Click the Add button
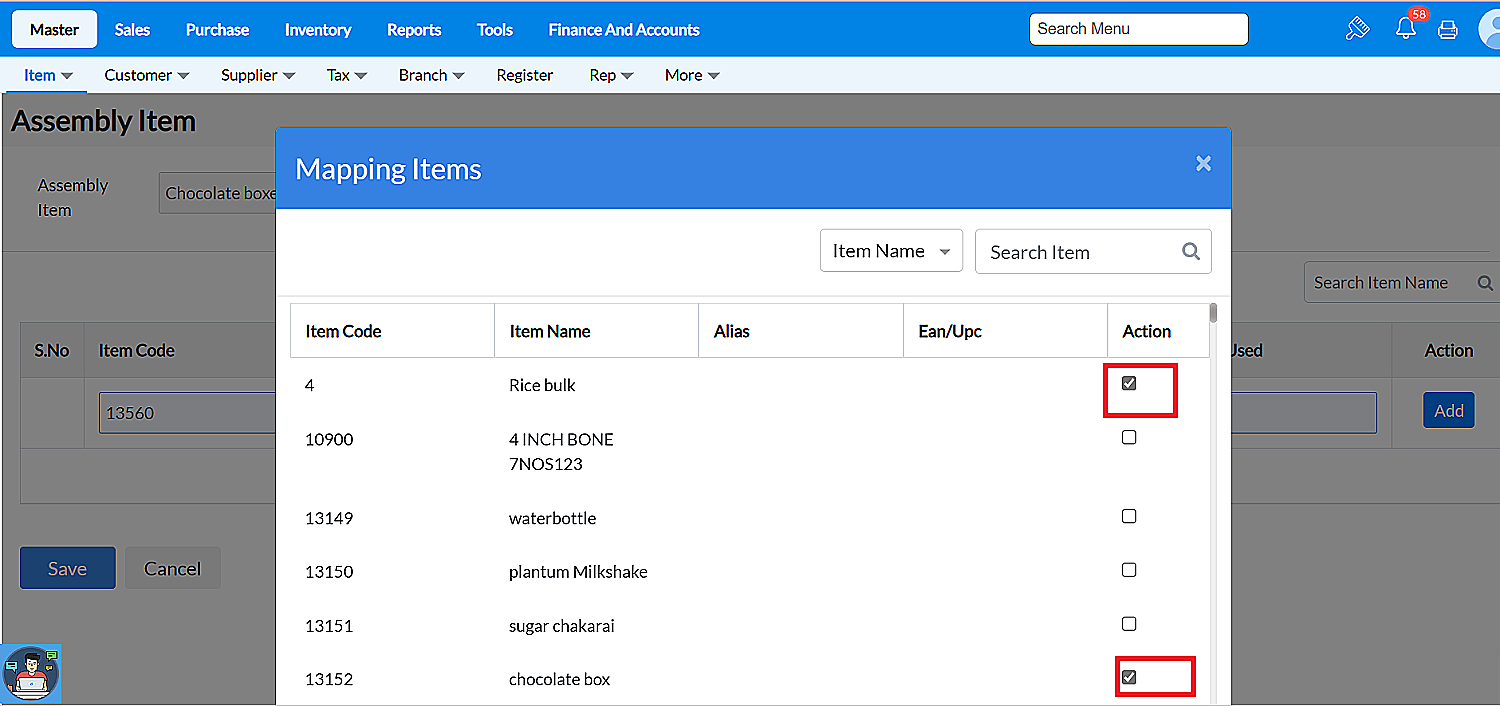 1448,411
